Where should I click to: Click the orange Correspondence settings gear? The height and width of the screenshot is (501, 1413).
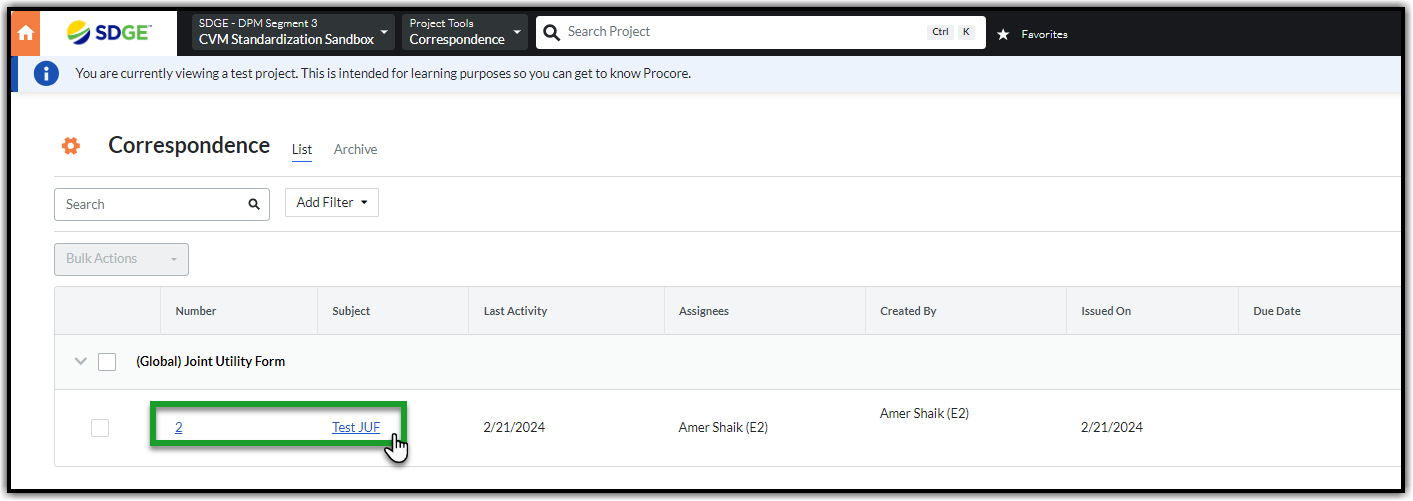[70, 146]
